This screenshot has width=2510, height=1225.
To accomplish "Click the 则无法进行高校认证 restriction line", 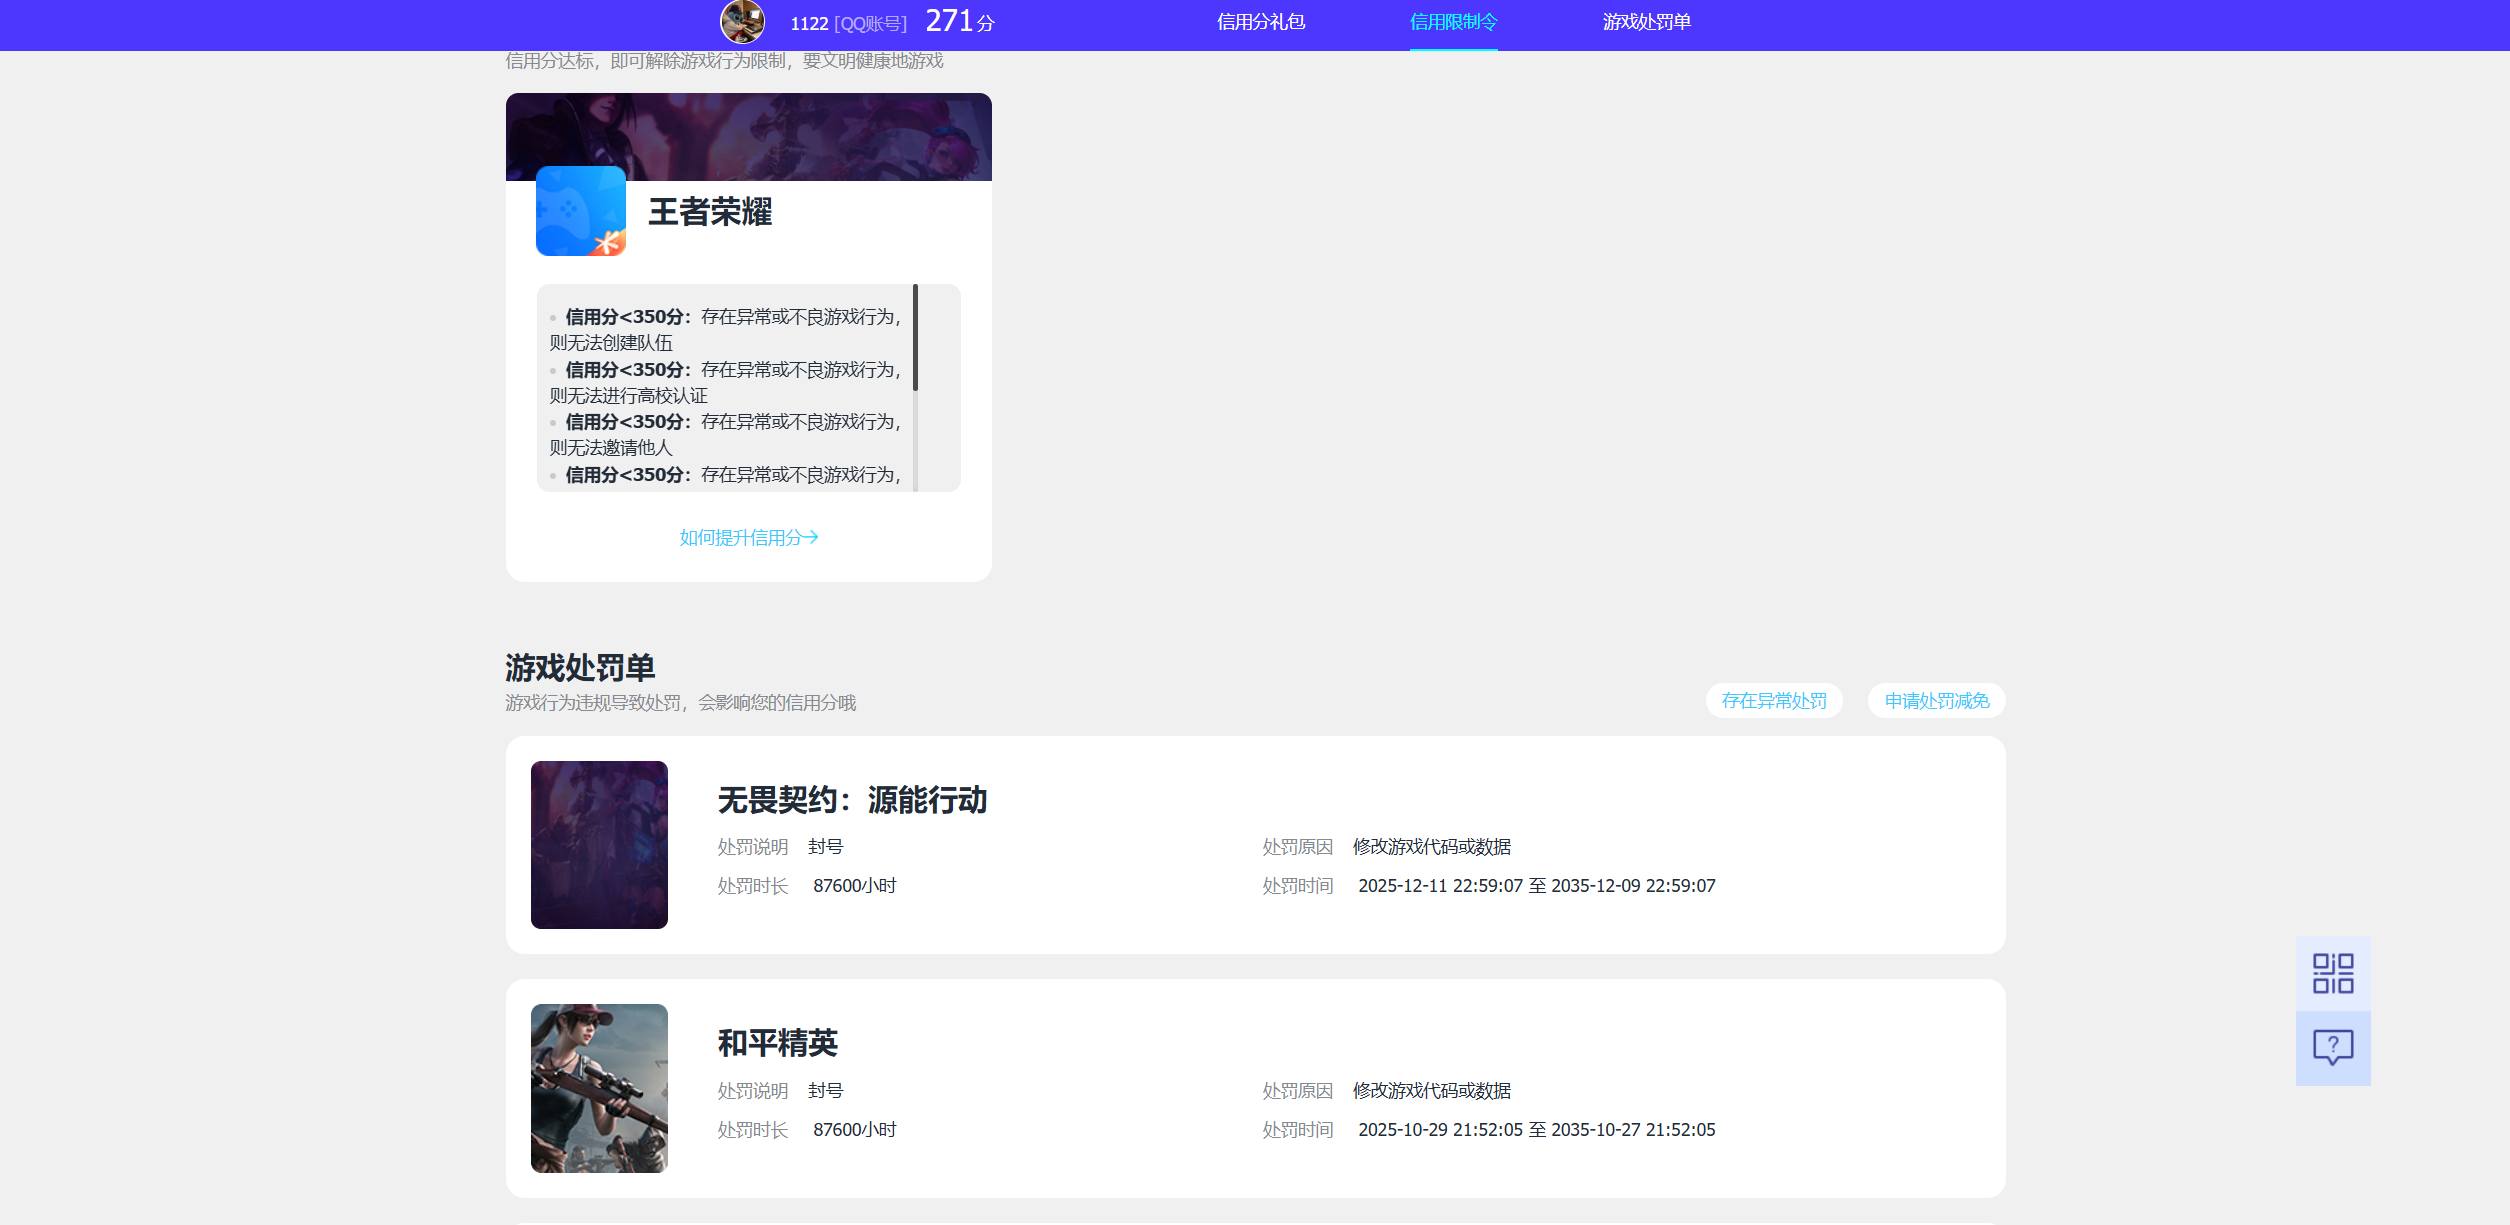I will pos(628,396).
